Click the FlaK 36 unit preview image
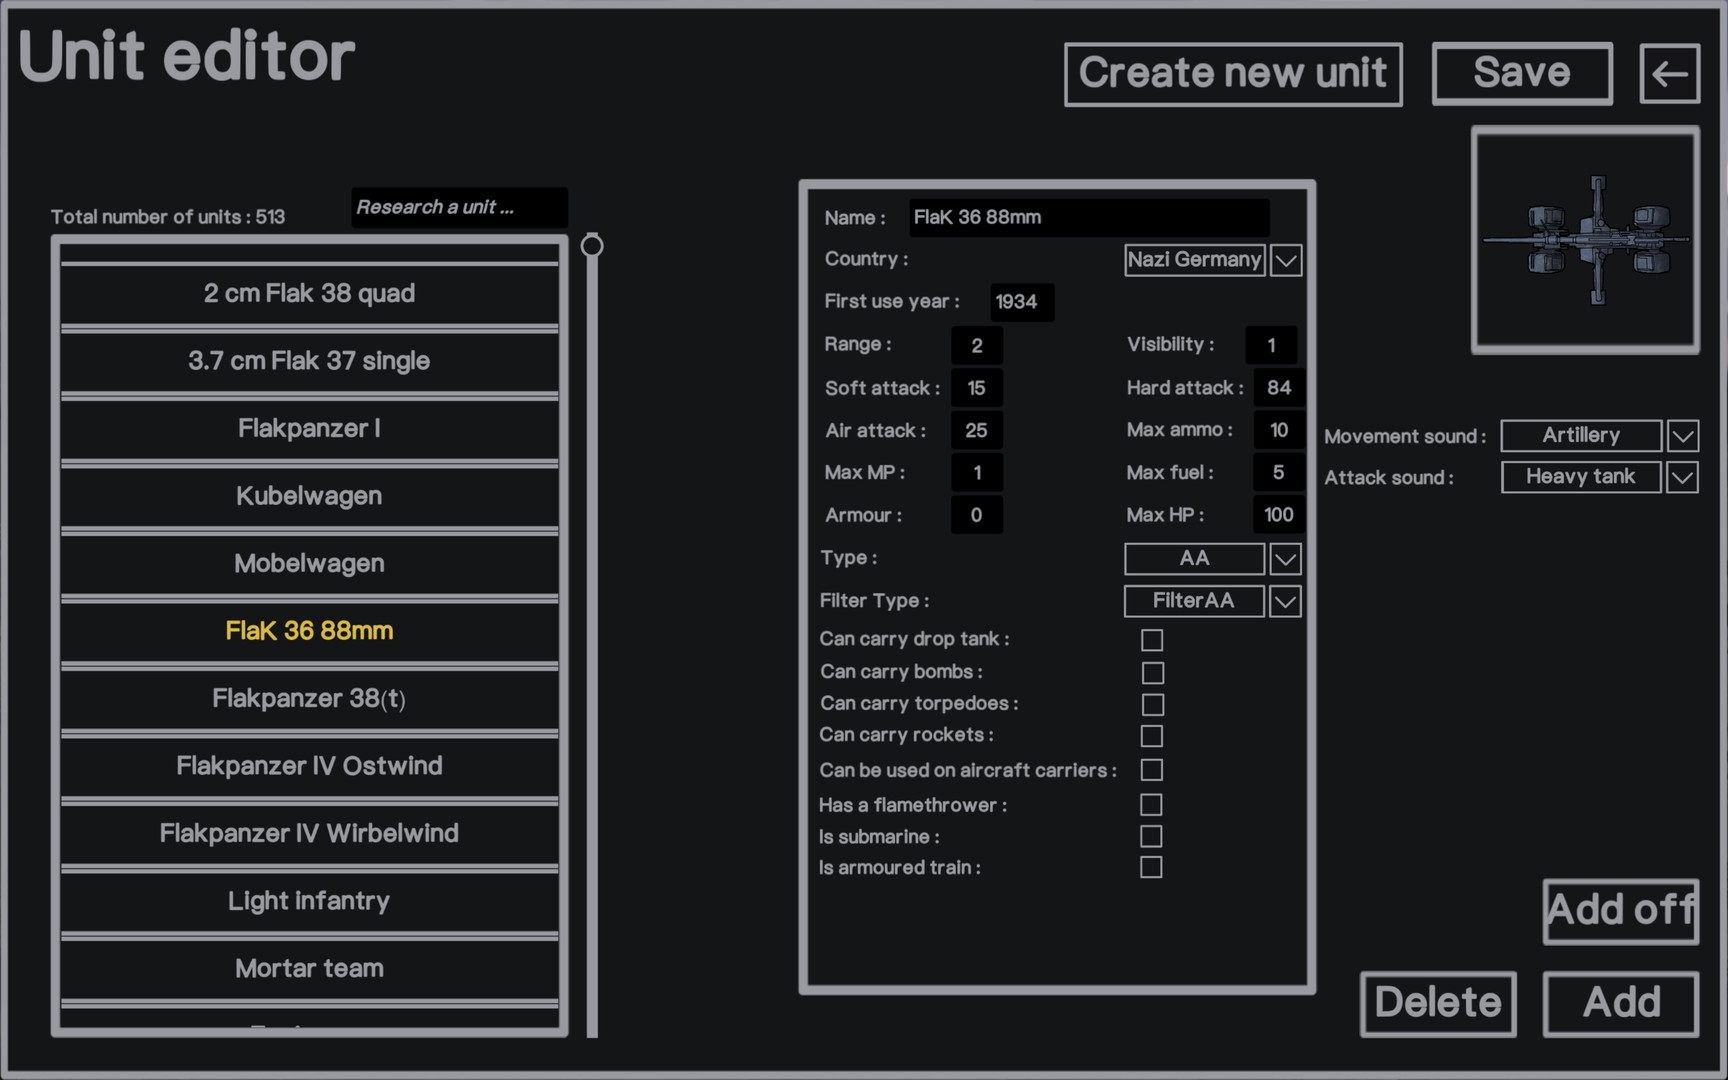This screenshot has height=1080, width=1728. tap(1585, 240)
